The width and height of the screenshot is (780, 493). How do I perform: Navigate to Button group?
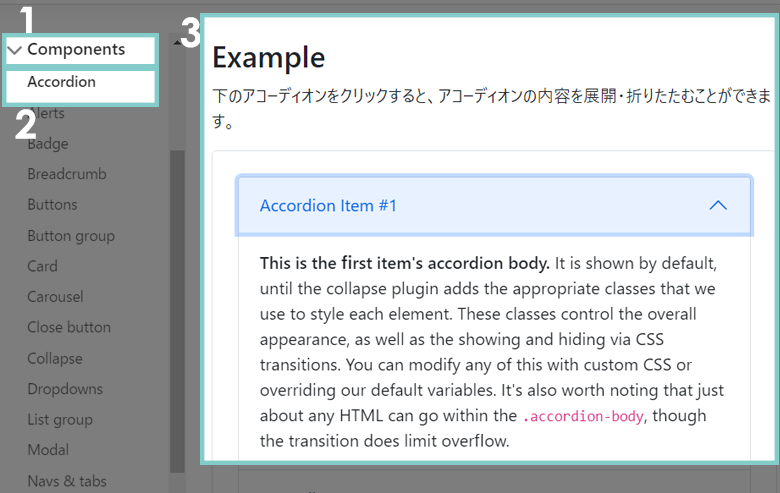point(71,236)
